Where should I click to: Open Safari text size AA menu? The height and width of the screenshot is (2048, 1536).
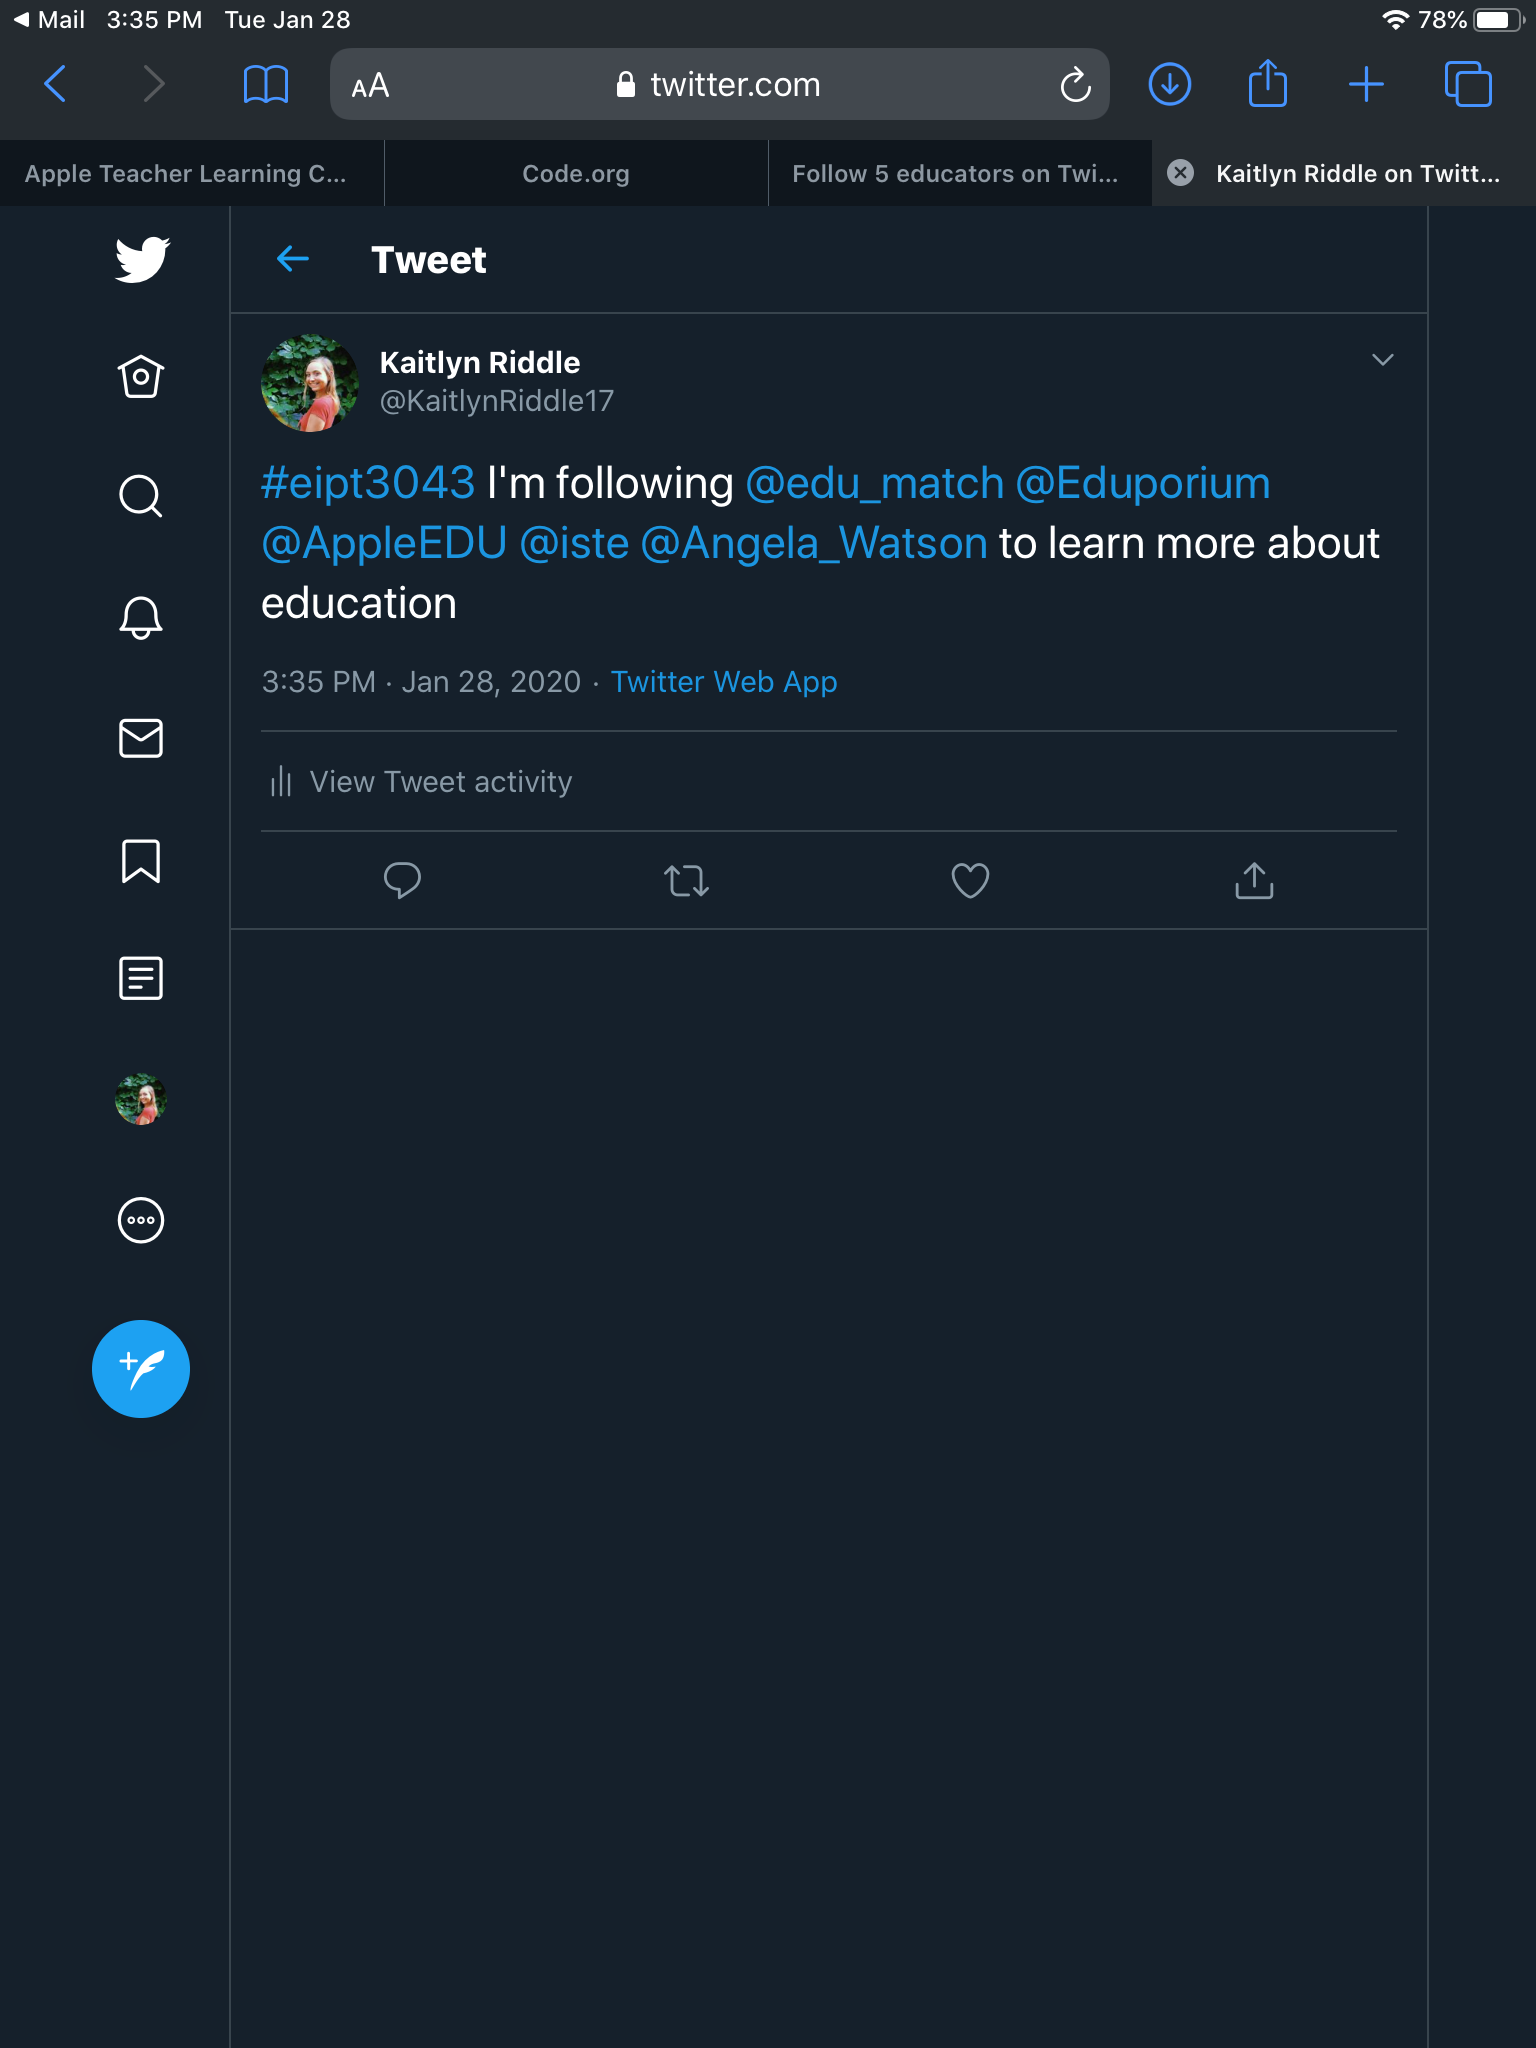[370, 86]
